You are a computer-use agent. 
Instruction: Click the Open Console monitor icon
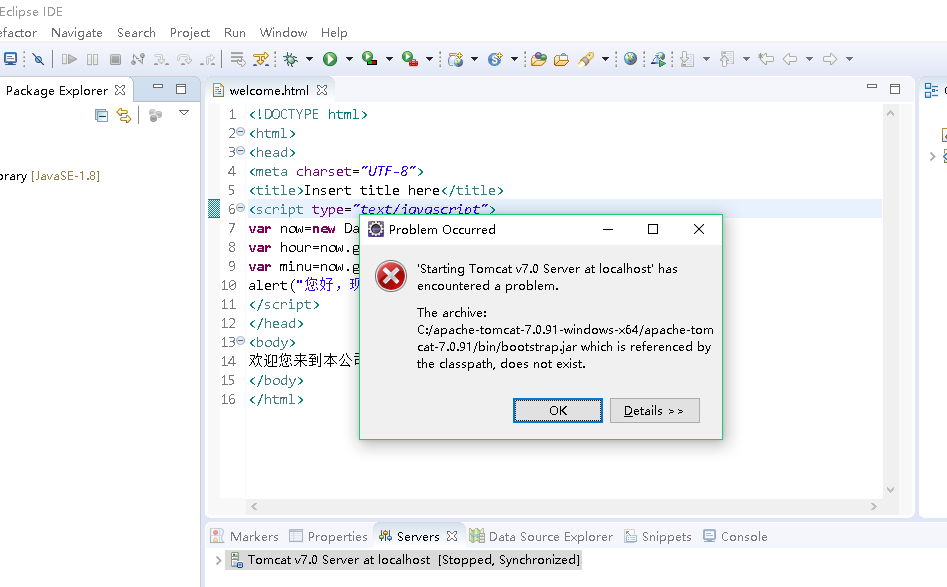(x=10, y=59)
